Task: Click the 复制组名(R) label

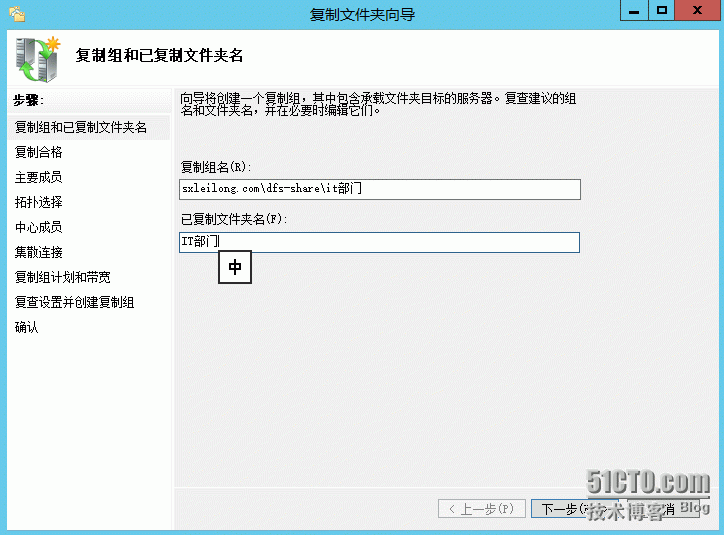Action: click(216, 167)
